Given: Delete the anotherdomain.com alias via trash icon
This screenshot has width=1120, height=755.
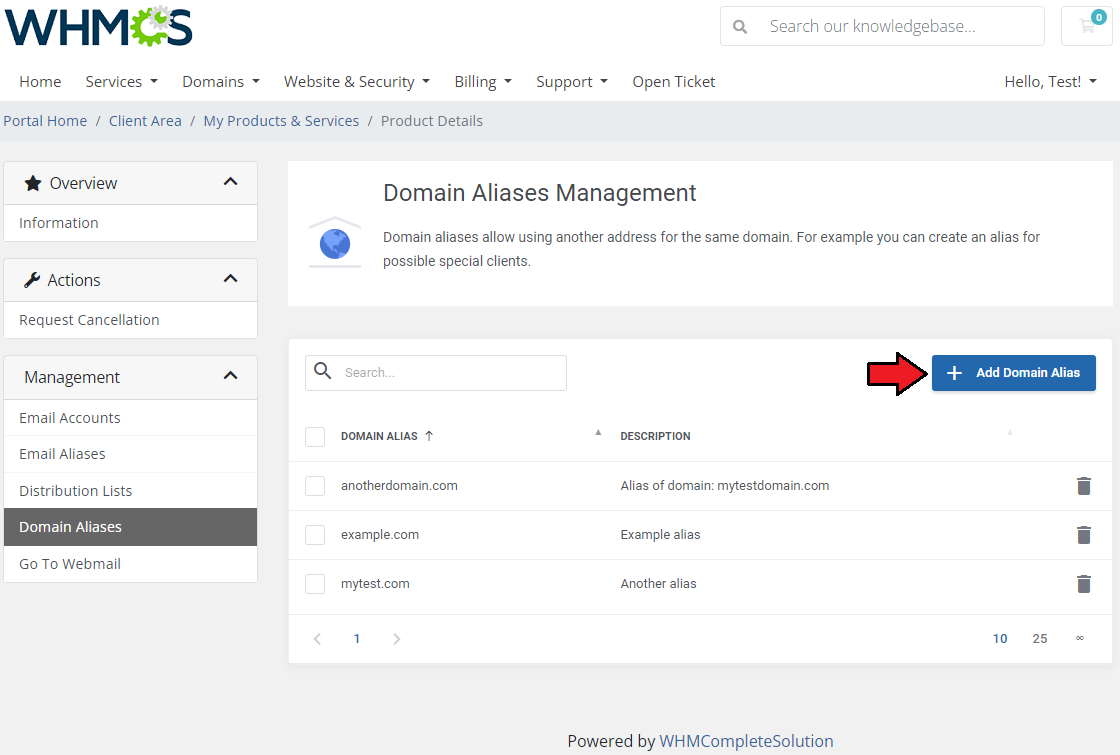Looking at the screenshot, I should click(1084, 486).
